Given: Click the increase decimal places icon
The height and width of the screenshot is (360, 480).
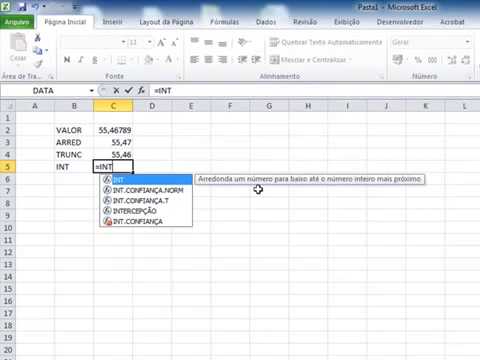Looking at the screenshot, I should [452, 60].
